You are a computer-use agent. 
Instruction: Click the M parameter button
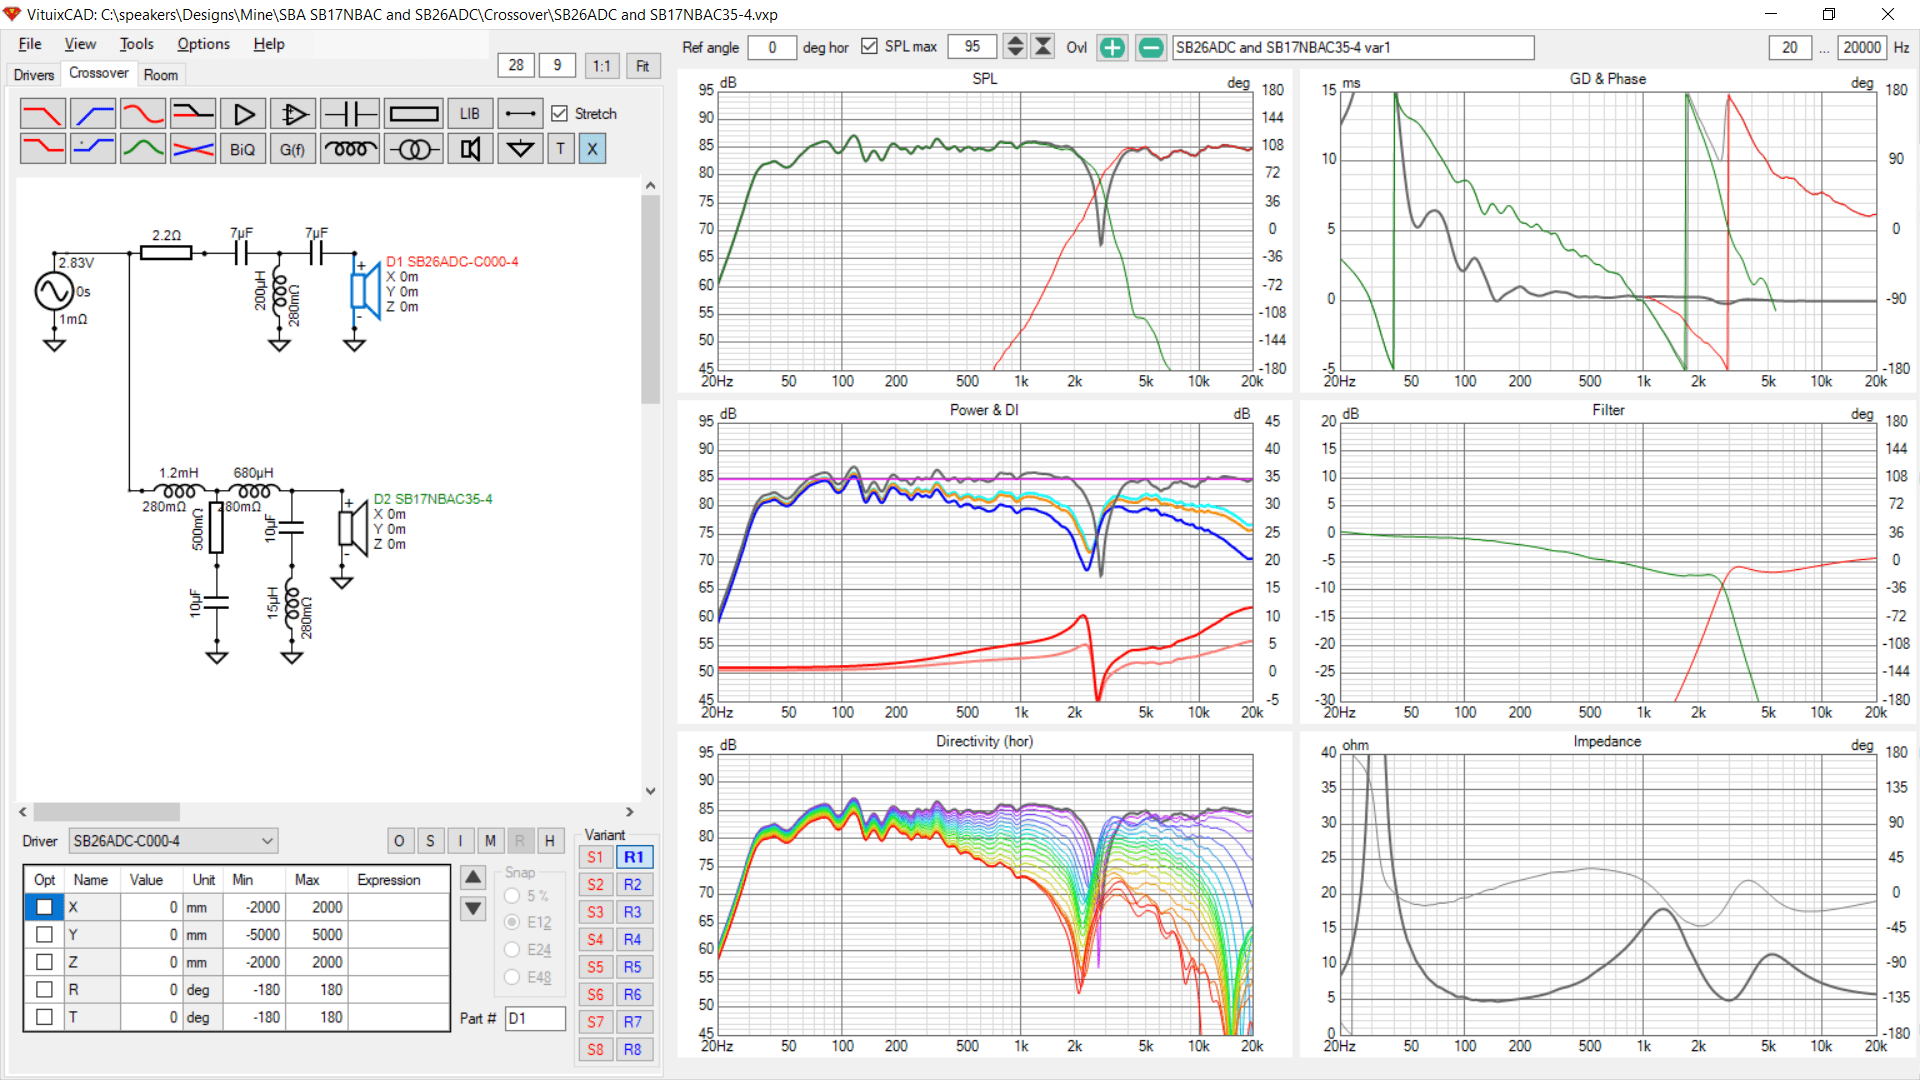(x=490, y=841)
